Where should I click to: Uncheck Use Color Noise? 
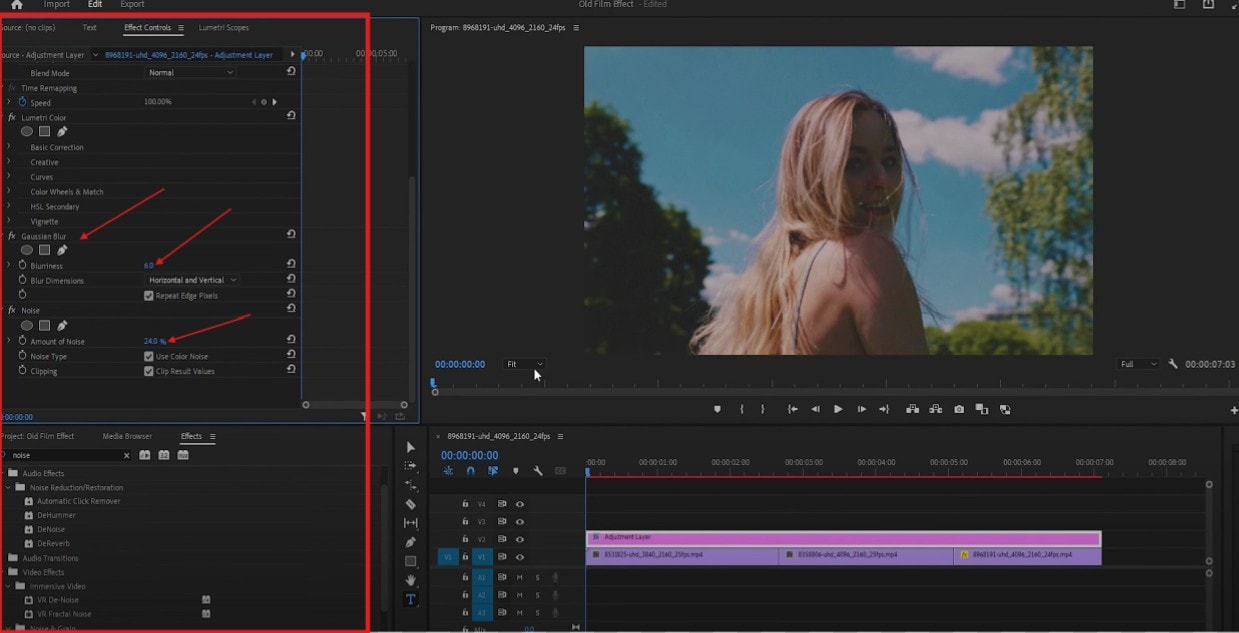(148, 355)
